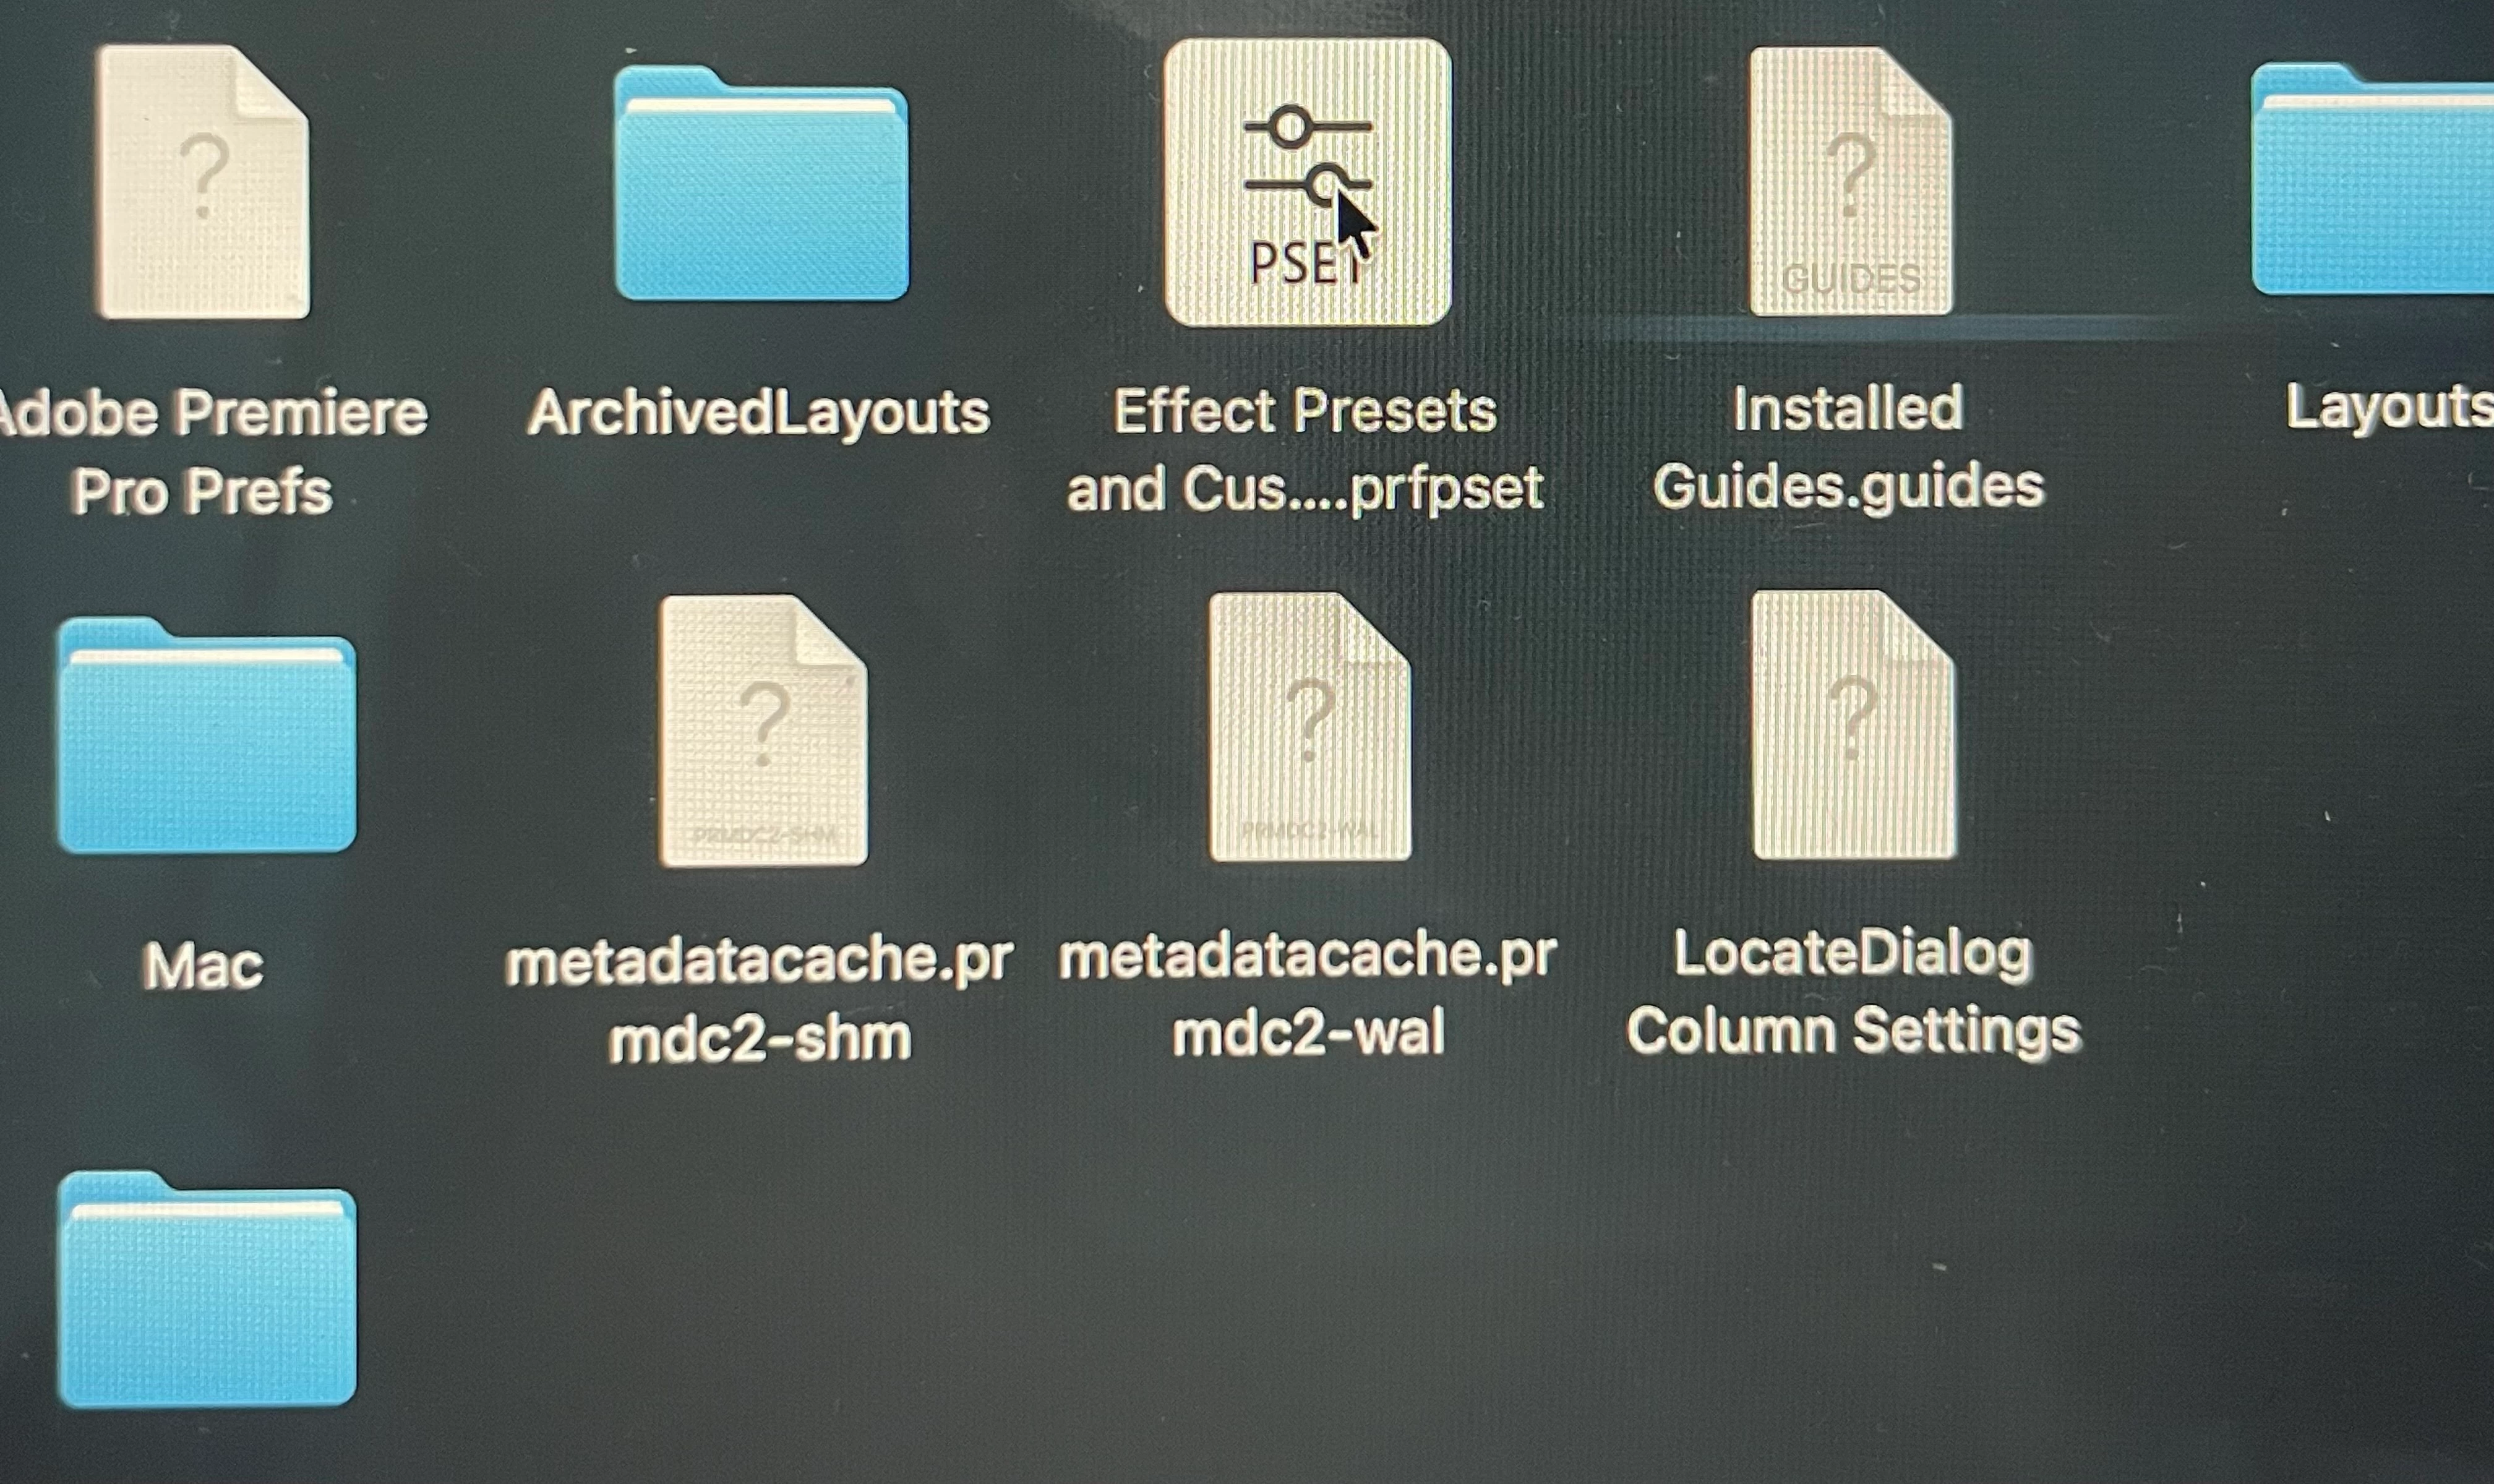Click the ArchivedLayouts folder name label

(x=759, y=412)
